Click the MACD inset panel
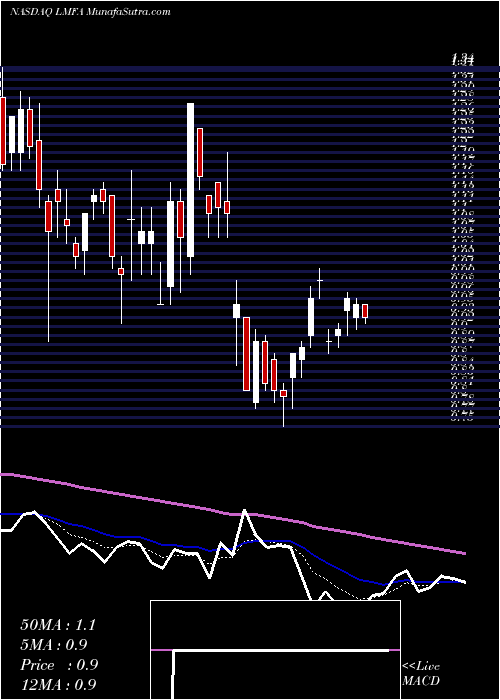This screenshot has width=500, height=700. tap(275, 650)
